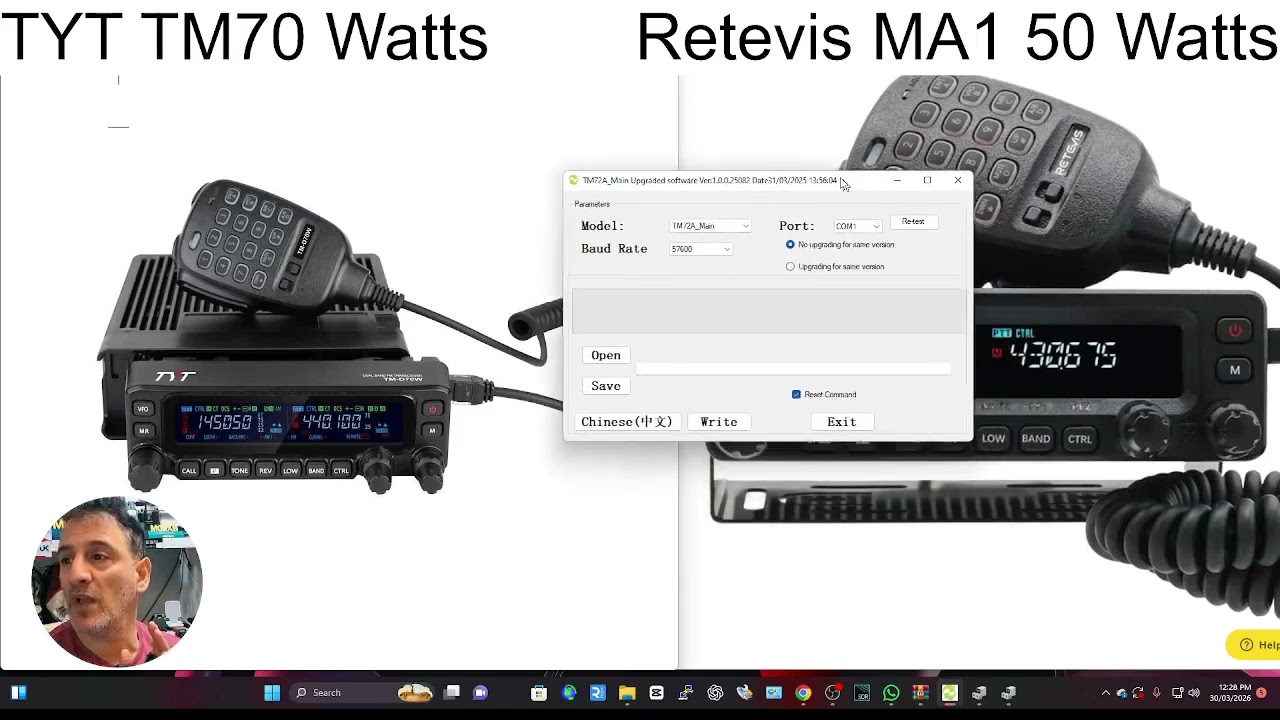Click the Open button
The height and width of the screenshot is (720, 1280).
pos(605,355)
